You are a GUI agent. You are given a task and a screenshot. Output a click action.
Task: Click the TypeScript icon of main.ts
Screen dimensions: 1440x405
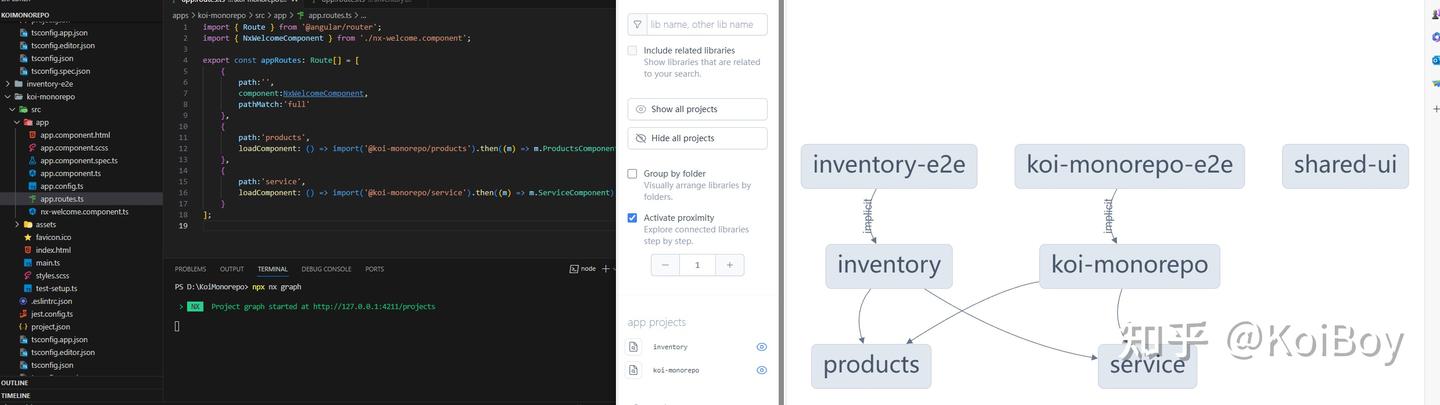tap(28, 263)
